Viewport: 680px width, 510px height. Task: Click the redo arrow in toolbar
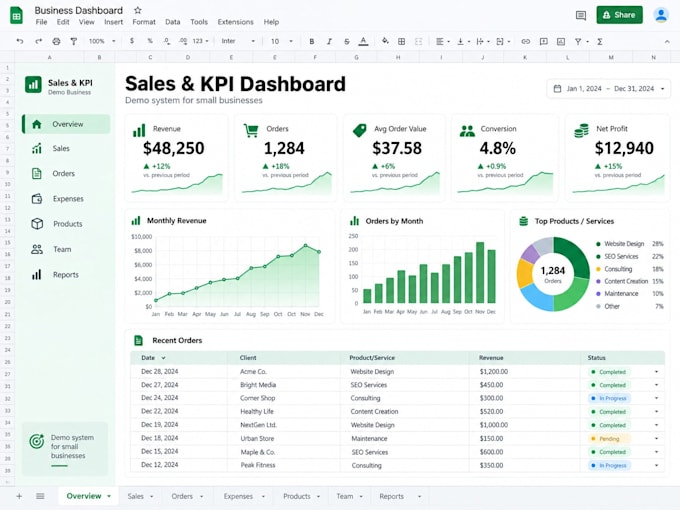pos(39,41)
